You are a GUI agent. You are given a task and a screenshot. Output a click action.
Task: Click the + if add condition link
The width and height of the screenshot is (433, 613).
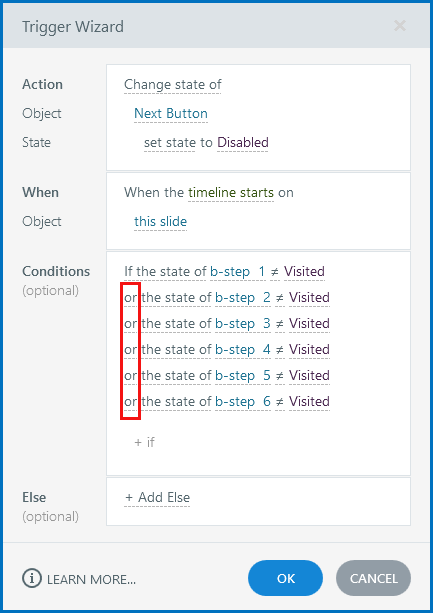tap(144, 442)
